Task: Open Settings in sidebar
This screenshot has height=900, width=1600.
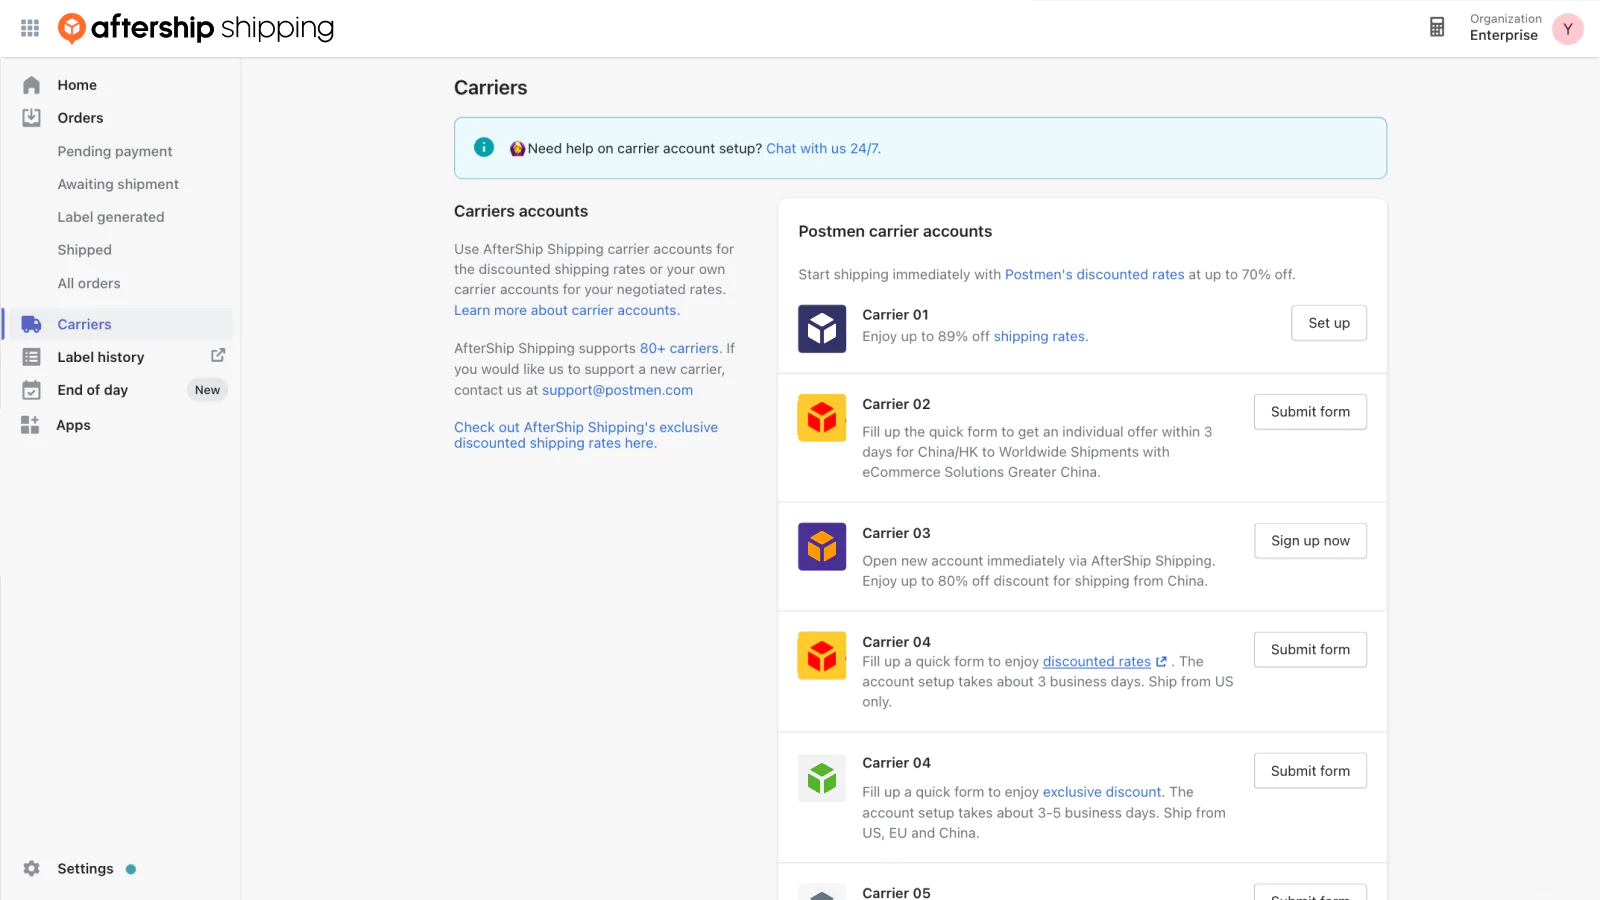Action: point(85,869)
